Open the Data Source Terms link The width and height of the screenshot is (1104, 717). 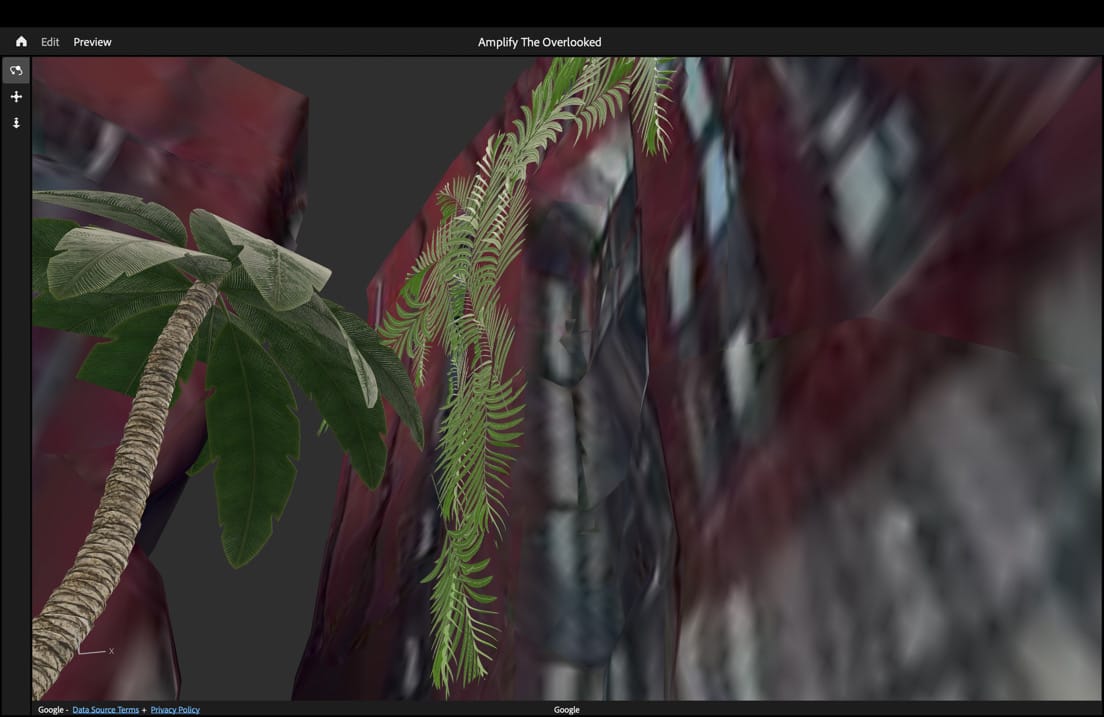[105, 709]
